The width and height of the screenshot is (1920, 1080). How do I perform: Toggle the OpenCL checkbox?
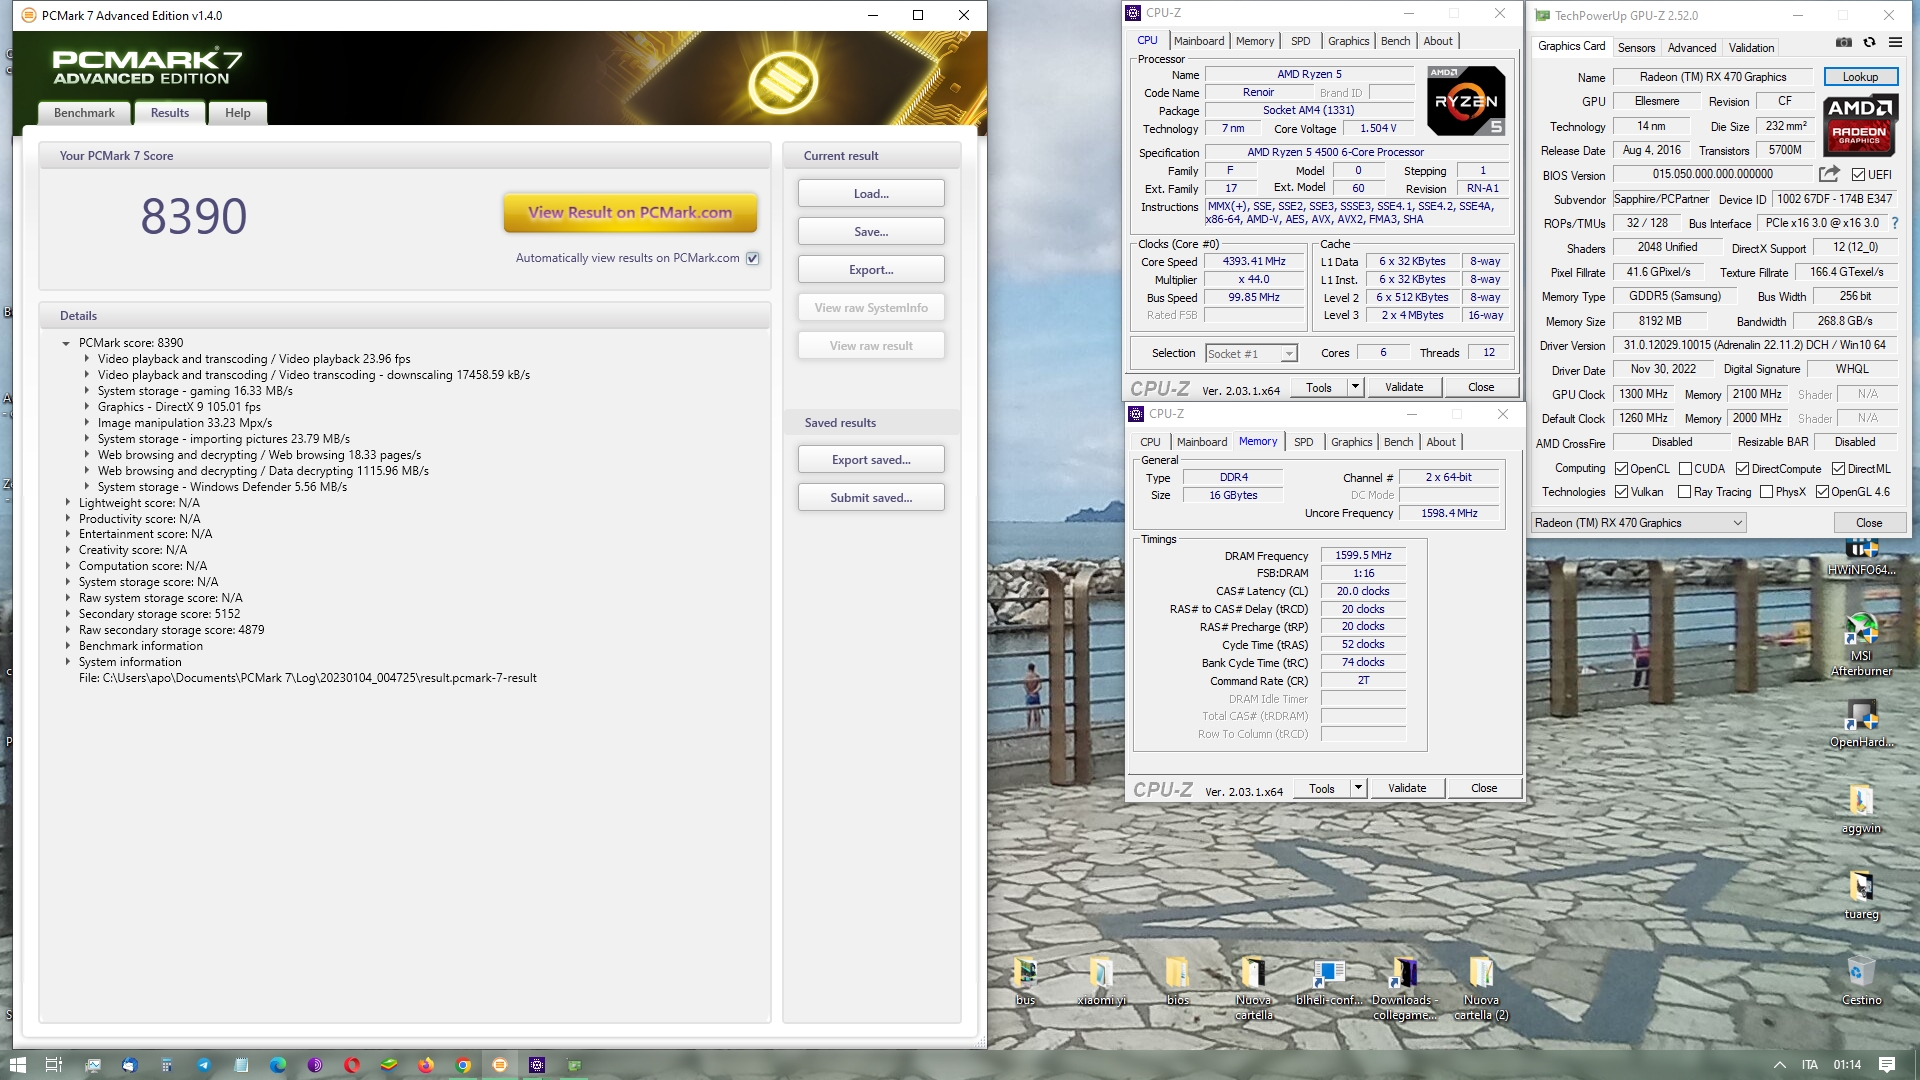tap(1621, 468)
